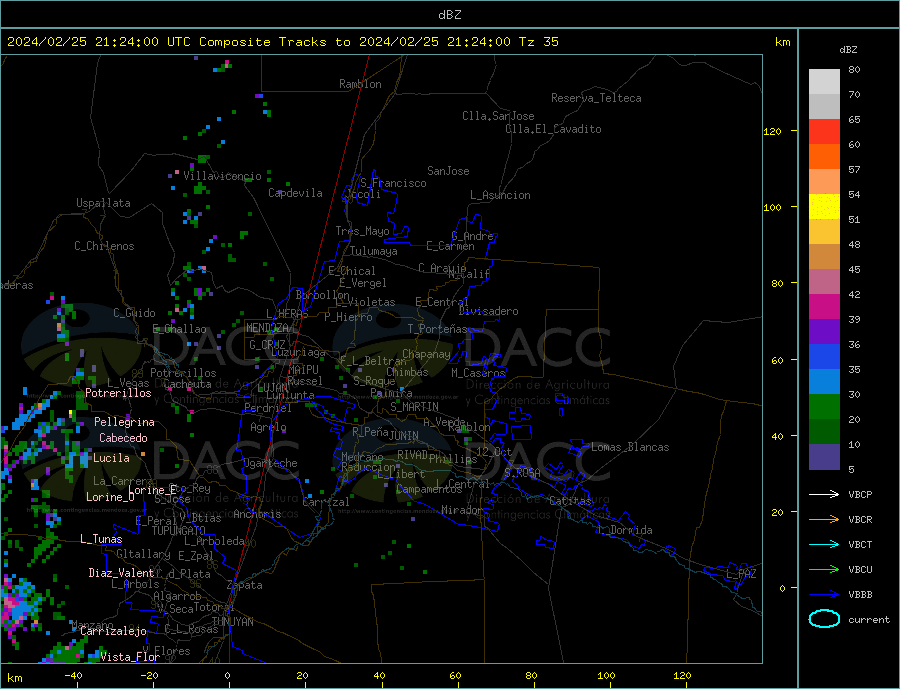Pick the brown swatch between 48 and 45
This screenshot has width=900, height=689.
(824, 257)
